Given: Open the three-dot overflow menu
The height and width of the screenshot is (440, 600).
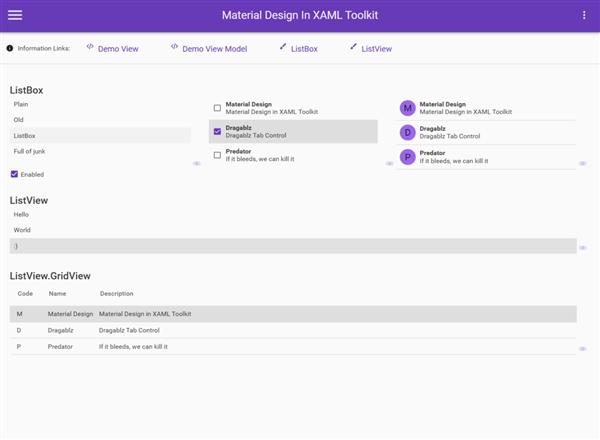Looking at the screenshot, I should 584,15.
